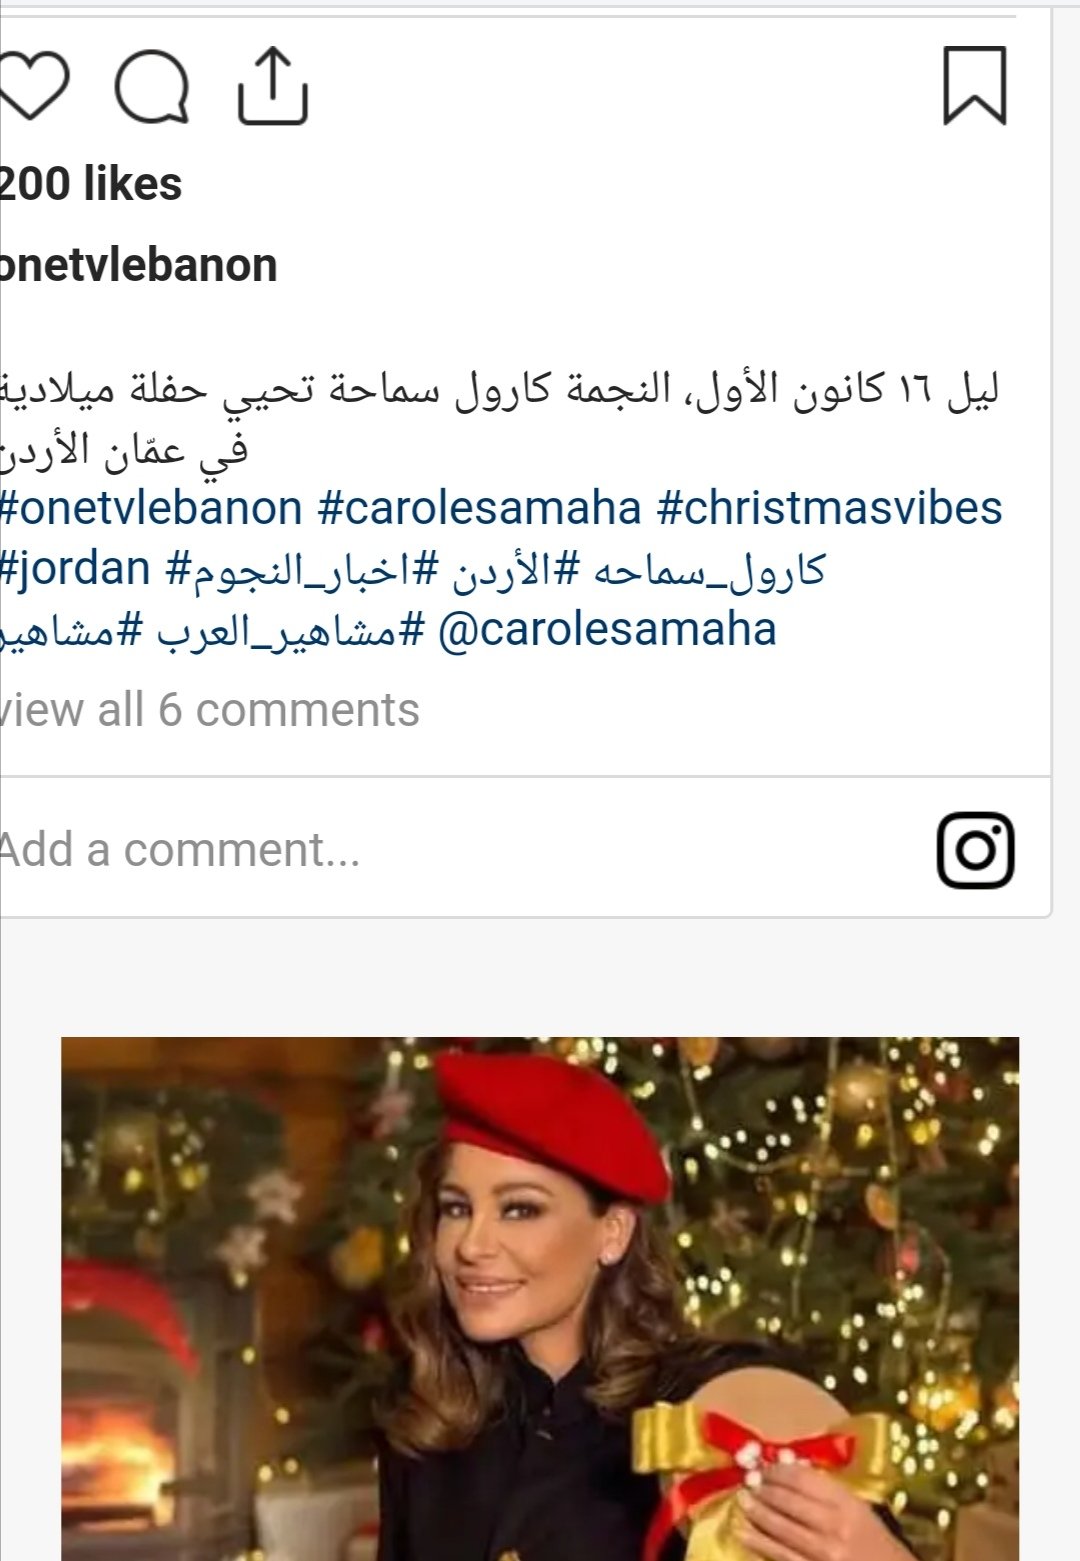Open the #carolesamaha hashtag
The height and width of the screenshot is (1561, 1080).
tap(479, 508)
